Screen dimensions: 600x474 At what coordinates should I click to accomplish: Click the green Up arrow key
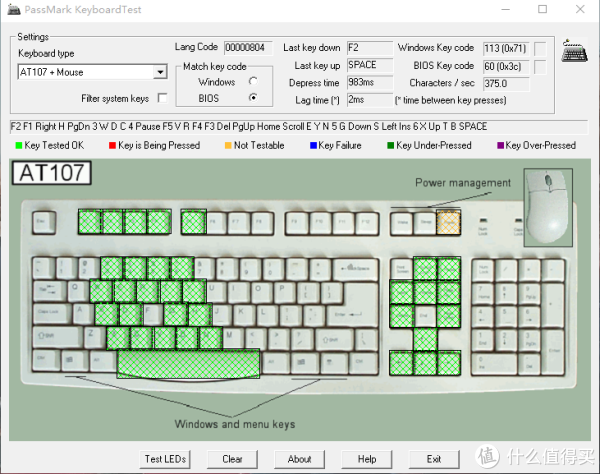click(425, 339)
